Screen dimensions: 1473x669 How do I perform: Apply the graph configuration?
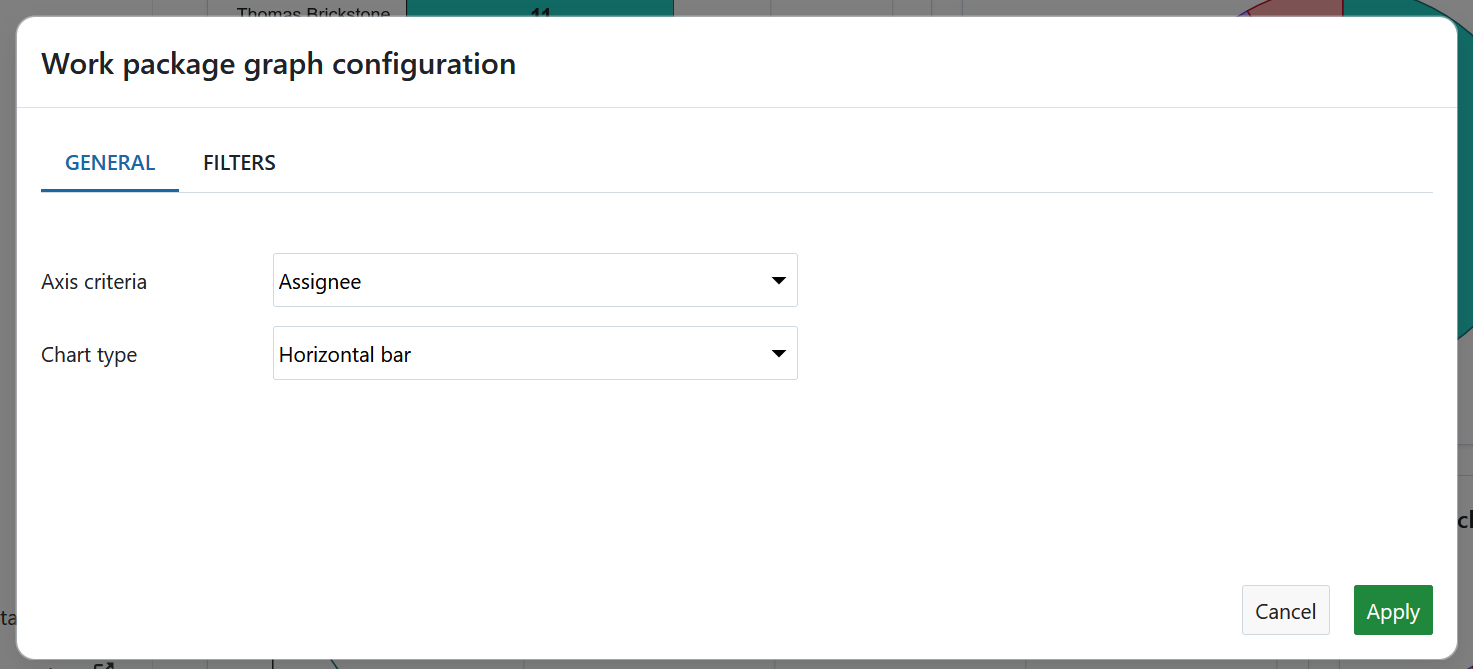point(1392,610)
